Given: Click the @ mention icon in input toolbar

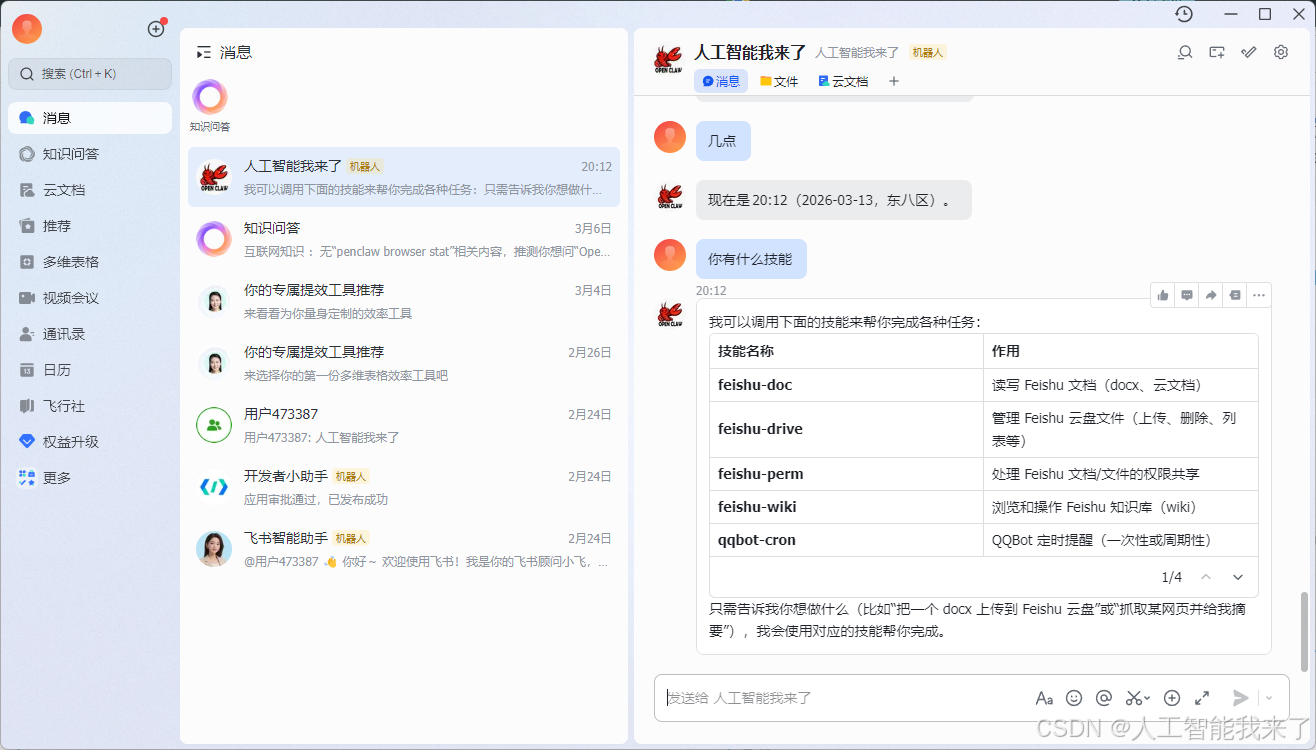Looking at the screenshot, I should click(x=1106, y=698).
